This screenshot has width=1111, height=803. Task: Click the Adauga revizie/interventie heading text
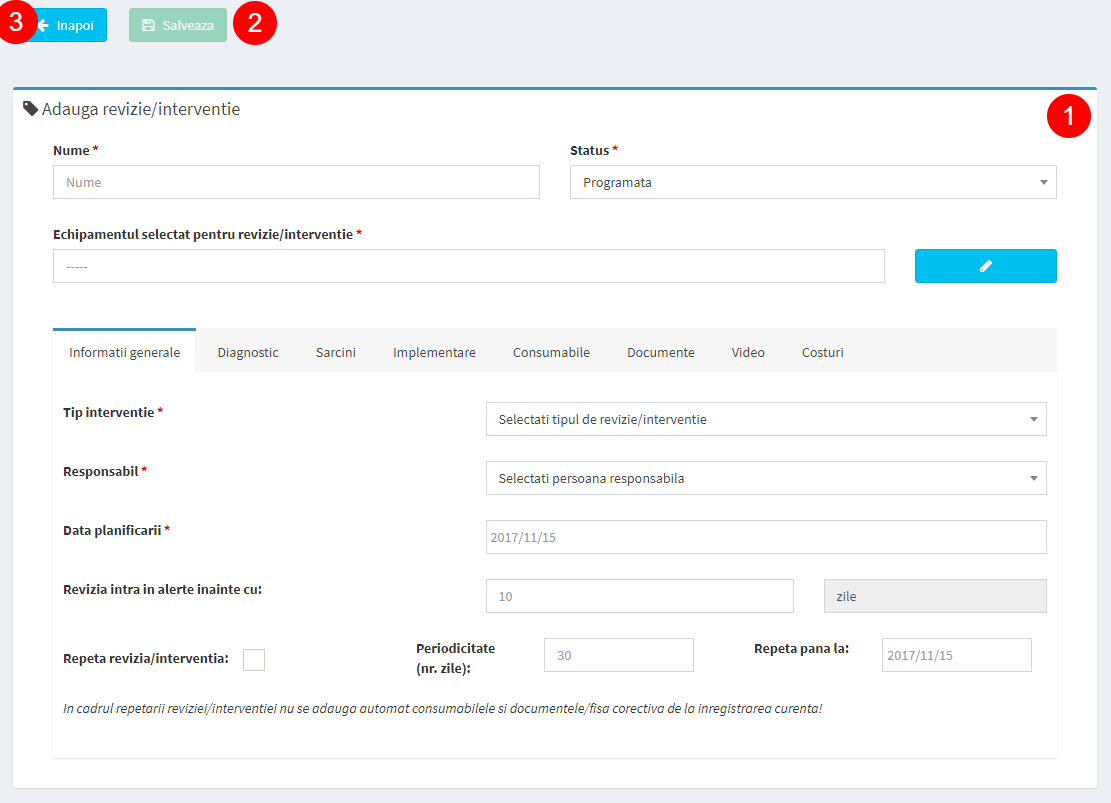click(141, 109)
